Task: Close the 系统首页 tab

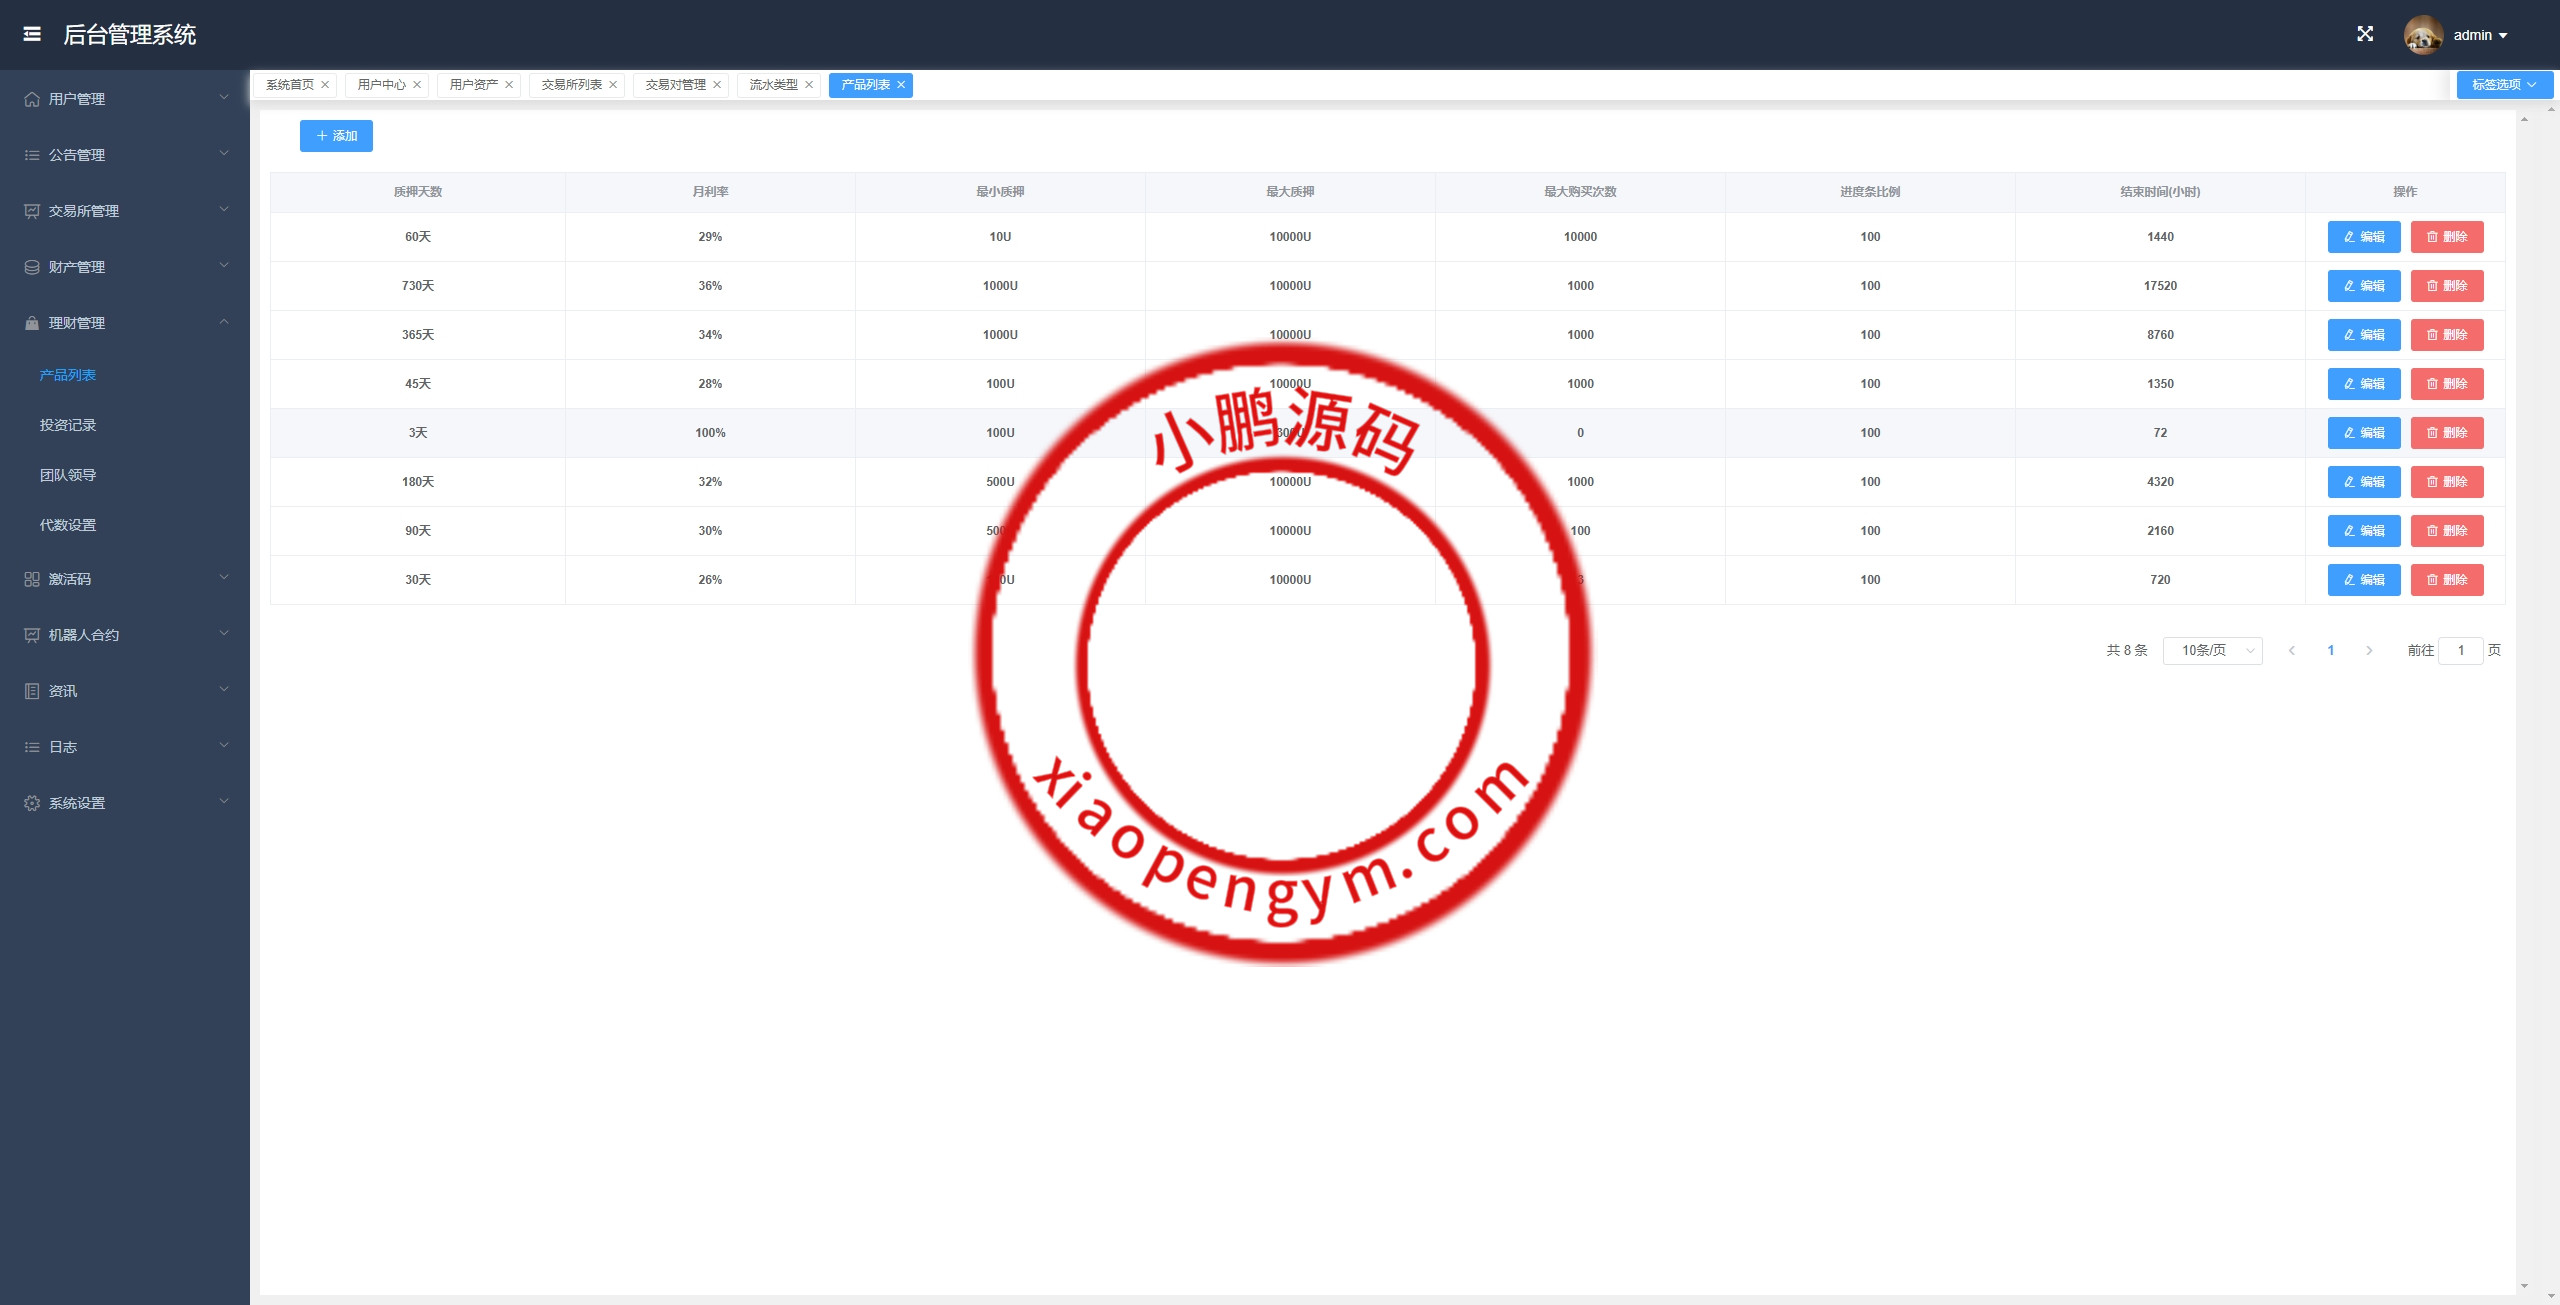Action: pyautogui.click(x=325, y=85)
